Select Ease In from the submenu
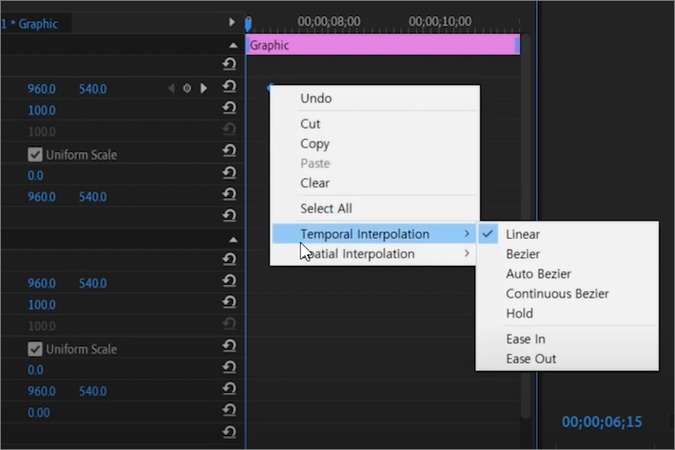Image resolution: width=675 pixels, height=450 pixels. [525, 339]
